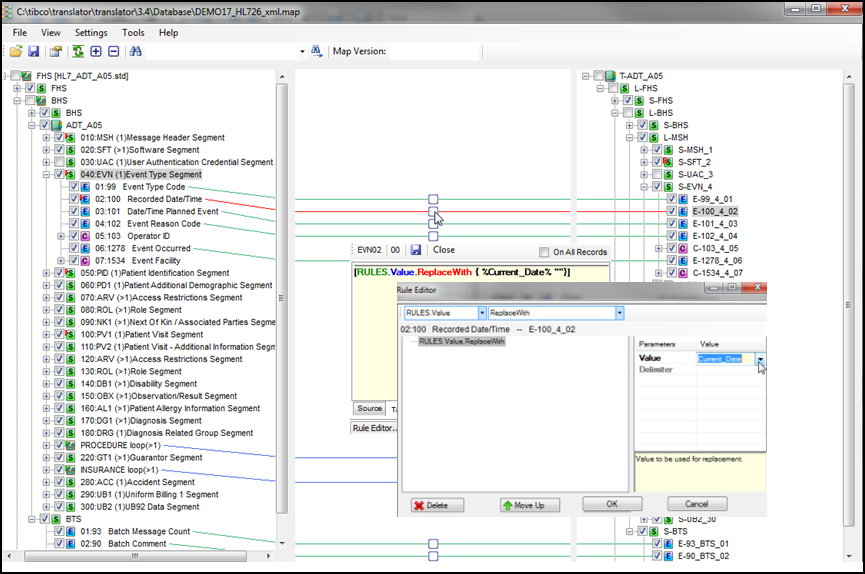Save the rule using the EVN02 panel disk icon
The height and width of the screenshot is (574, 865).
pyautogui.click(x=416, y=250)
